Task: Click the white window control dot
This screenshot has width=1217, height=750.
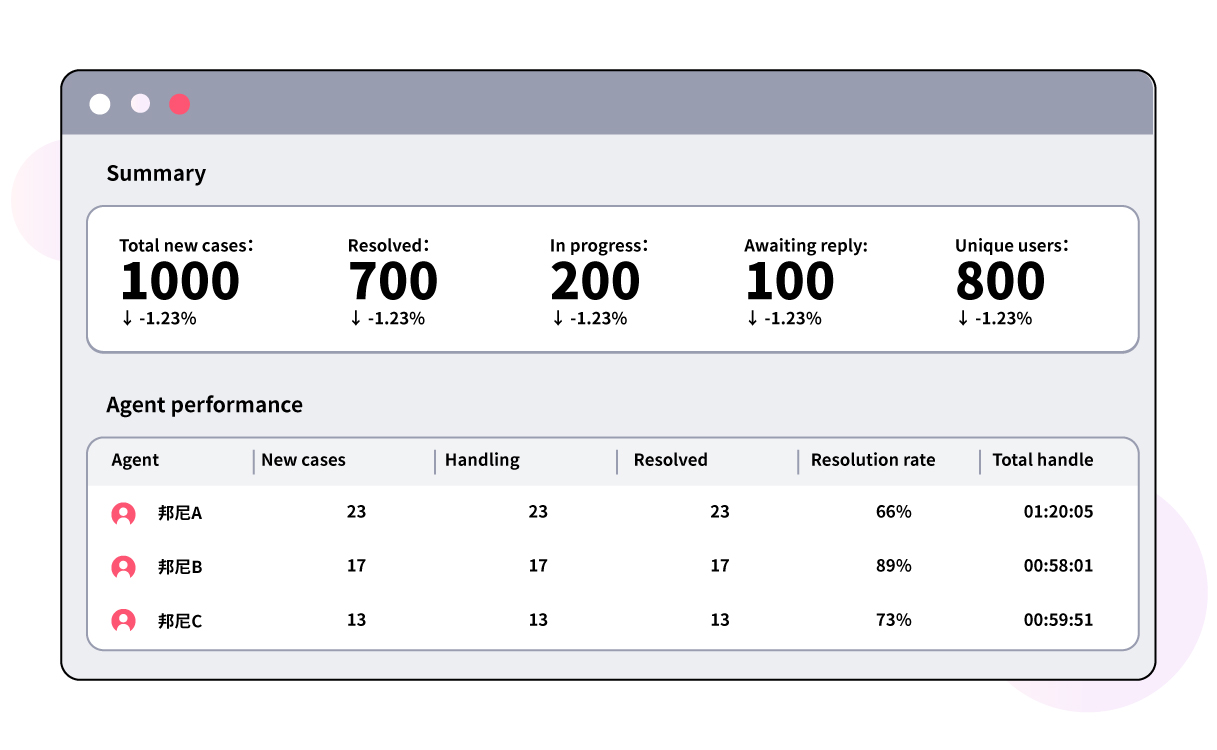Action: click(x=100, y=104)
